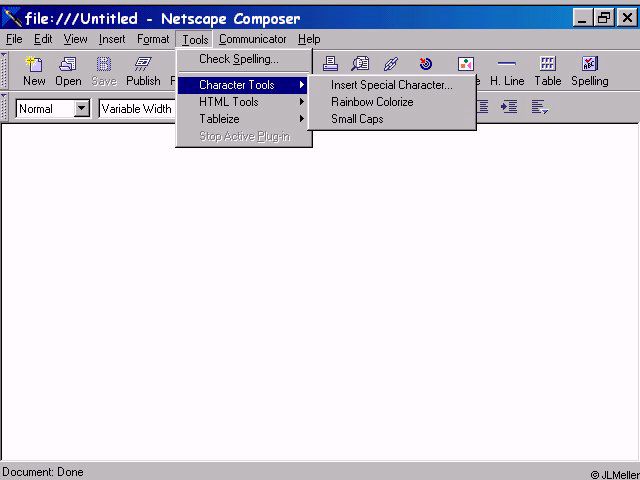Viewport: 640px width, 480px height.
Task: Open the Insert menu
Action: 112,39
